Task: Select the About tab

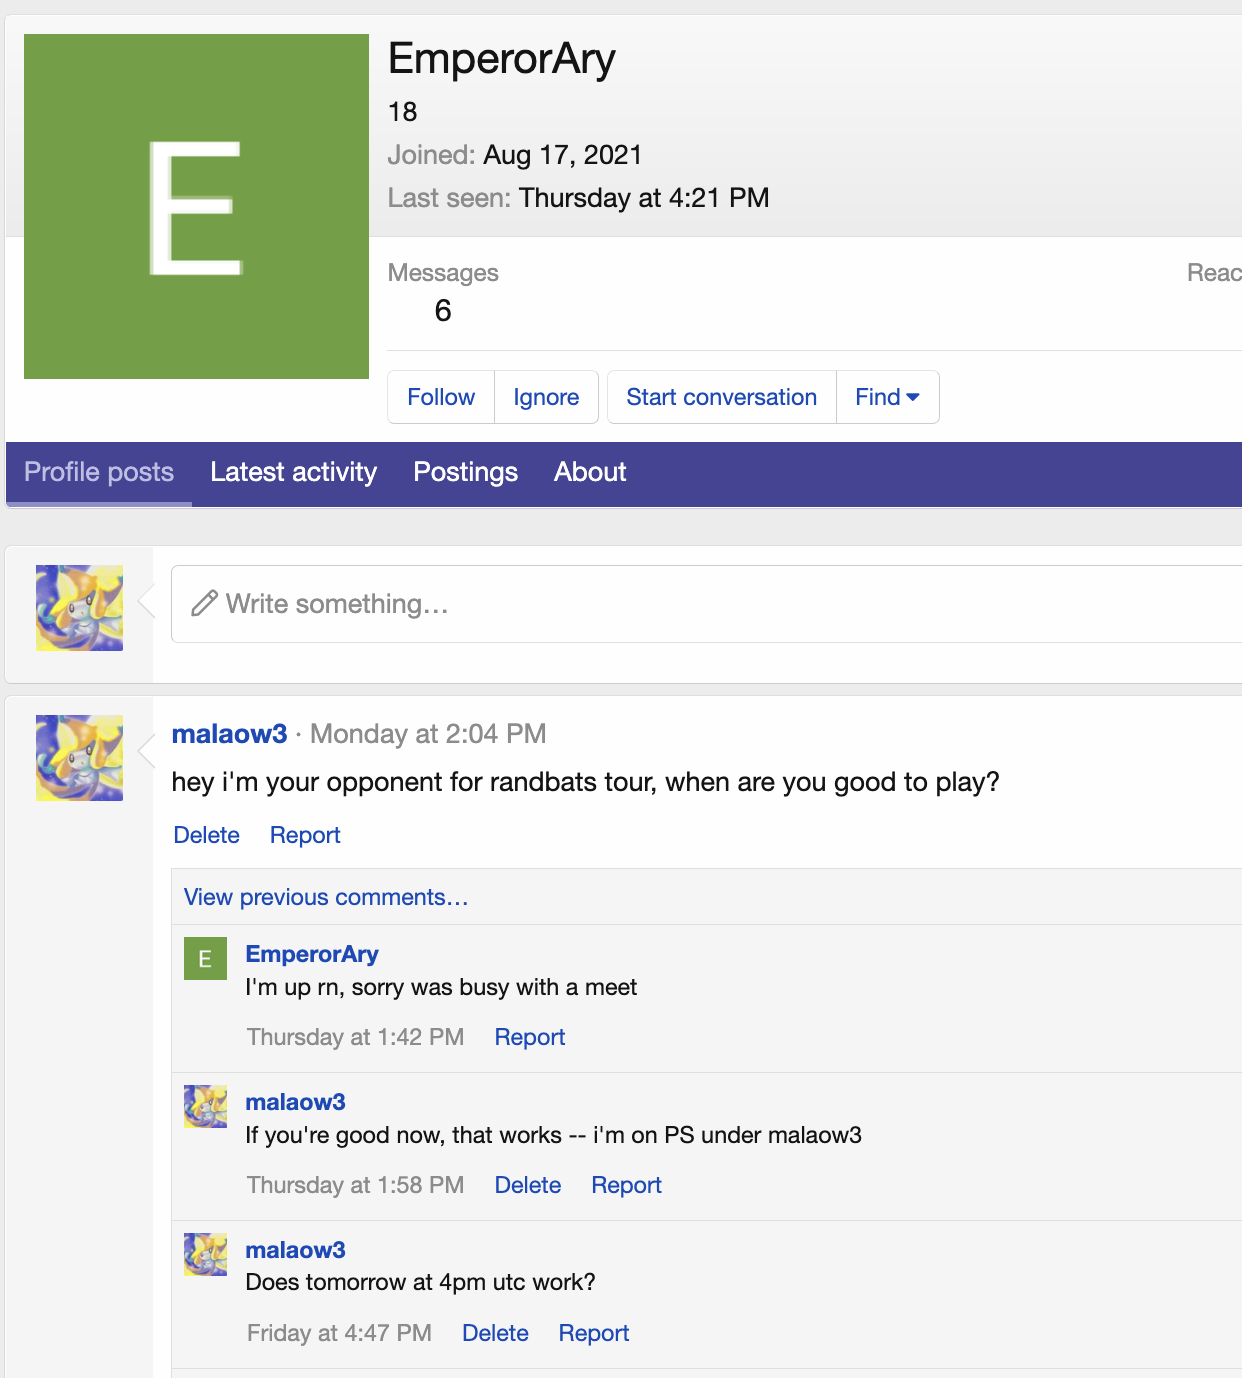Action: pyautogui.click(x=590, y=472)
